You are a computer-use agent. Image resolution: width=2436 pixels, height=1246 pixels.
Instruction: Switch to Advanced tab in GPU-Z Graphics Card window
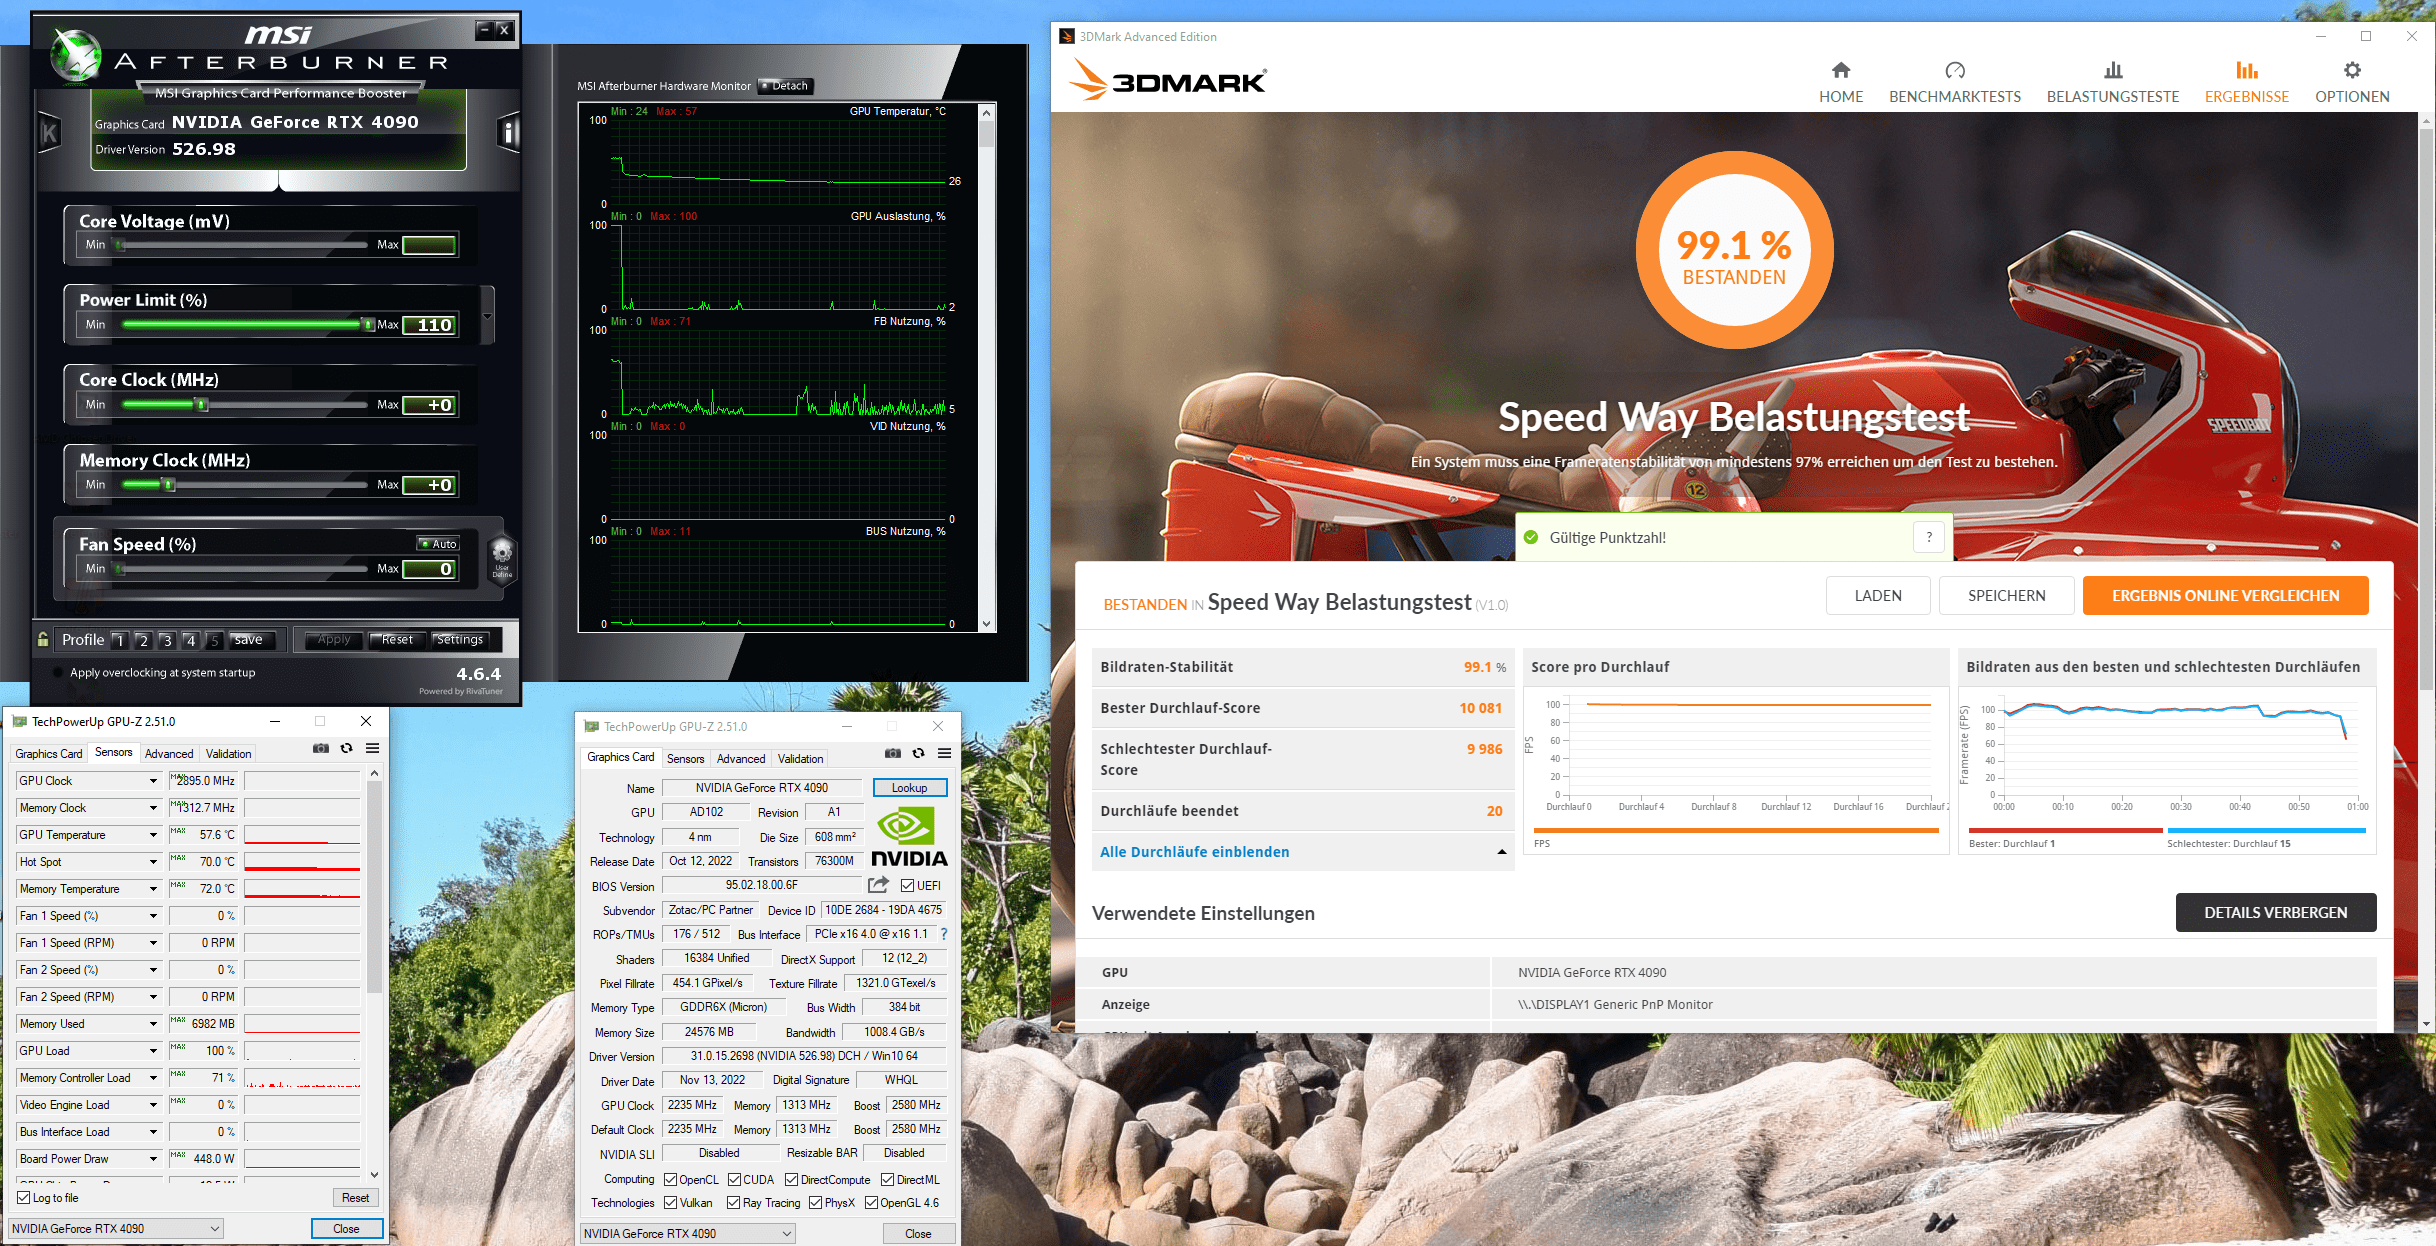point(741,759)
